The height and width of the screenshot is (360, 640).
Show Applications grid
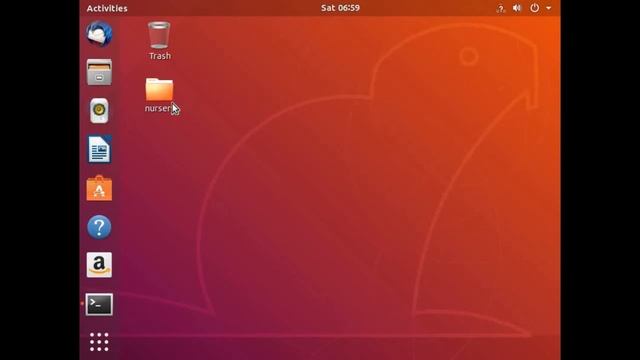(x=99, y=342)
